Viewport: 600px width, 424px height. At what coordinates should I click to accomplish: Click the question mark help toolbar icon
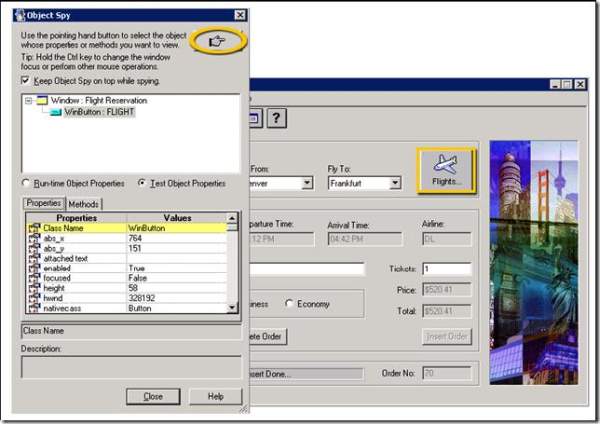[x=276, y=118]
